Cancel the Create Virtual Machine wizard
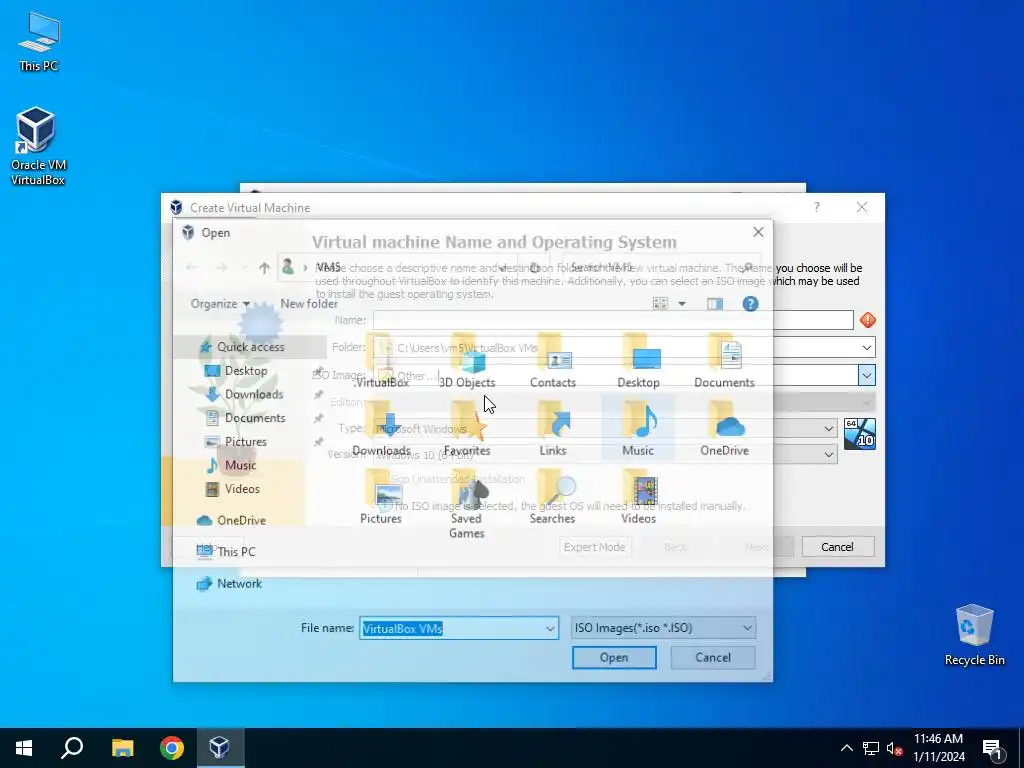Viewport: 1024px width, 768px height. [837, 547]
